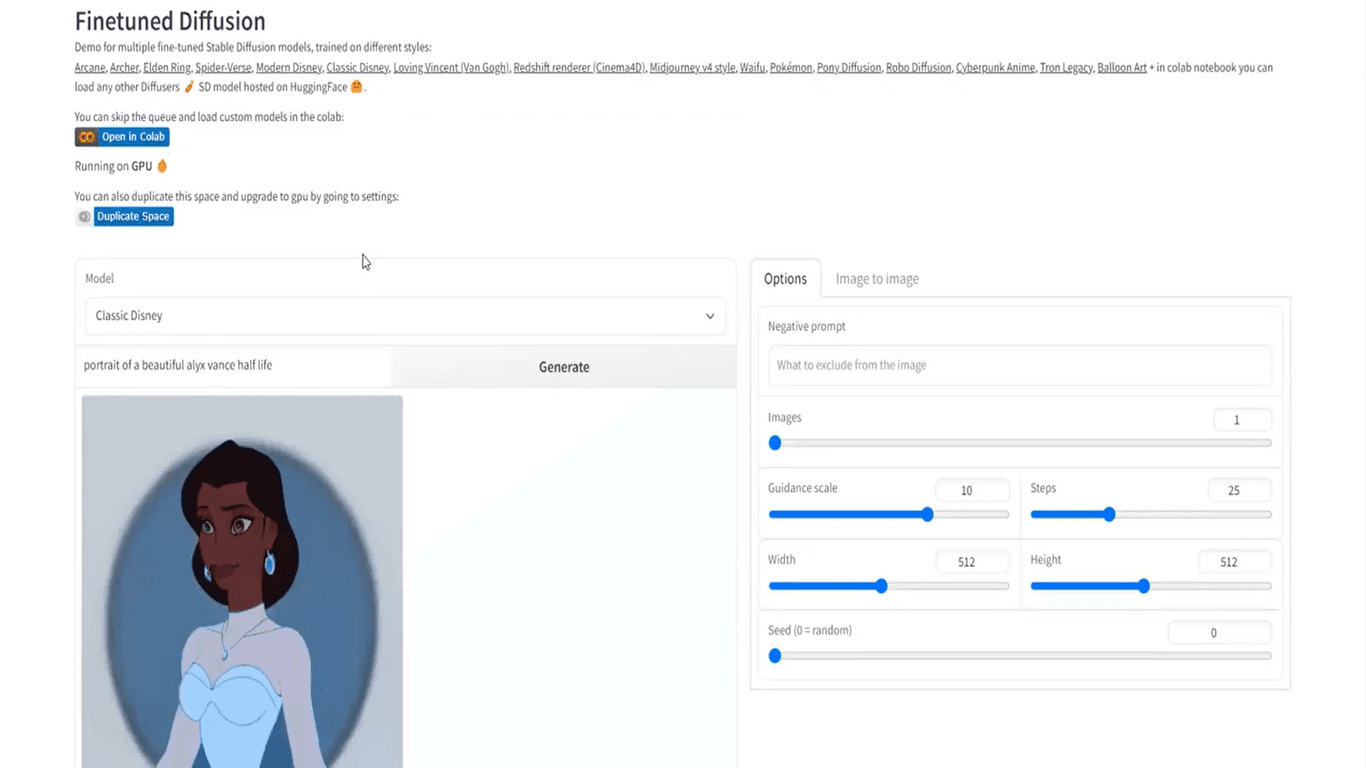The width and height of the screenshot is (1366, 768).
Task: Click the Width value box
Action: pos(966,562)
